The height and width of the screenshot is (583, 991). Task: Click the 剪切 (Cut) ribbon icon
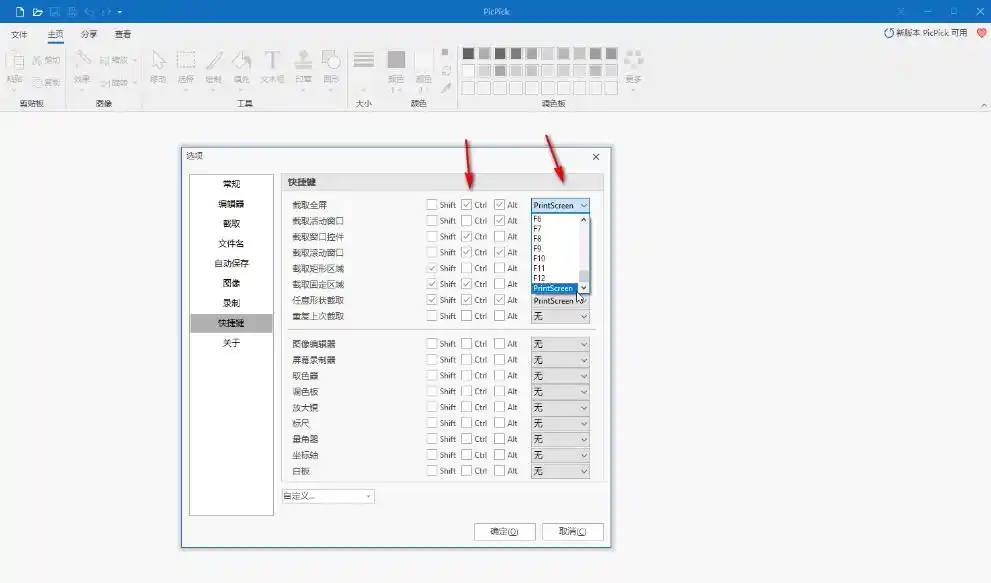(x=46, y=60)
